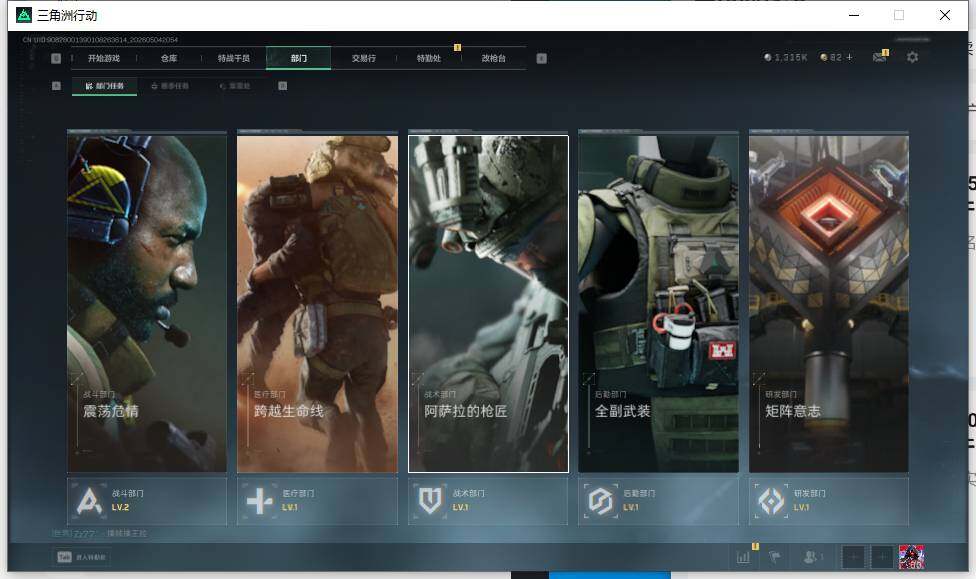This screenshot has width=976, height=579.
Task: Select the 部门 tab
Action: coord(299,58)
